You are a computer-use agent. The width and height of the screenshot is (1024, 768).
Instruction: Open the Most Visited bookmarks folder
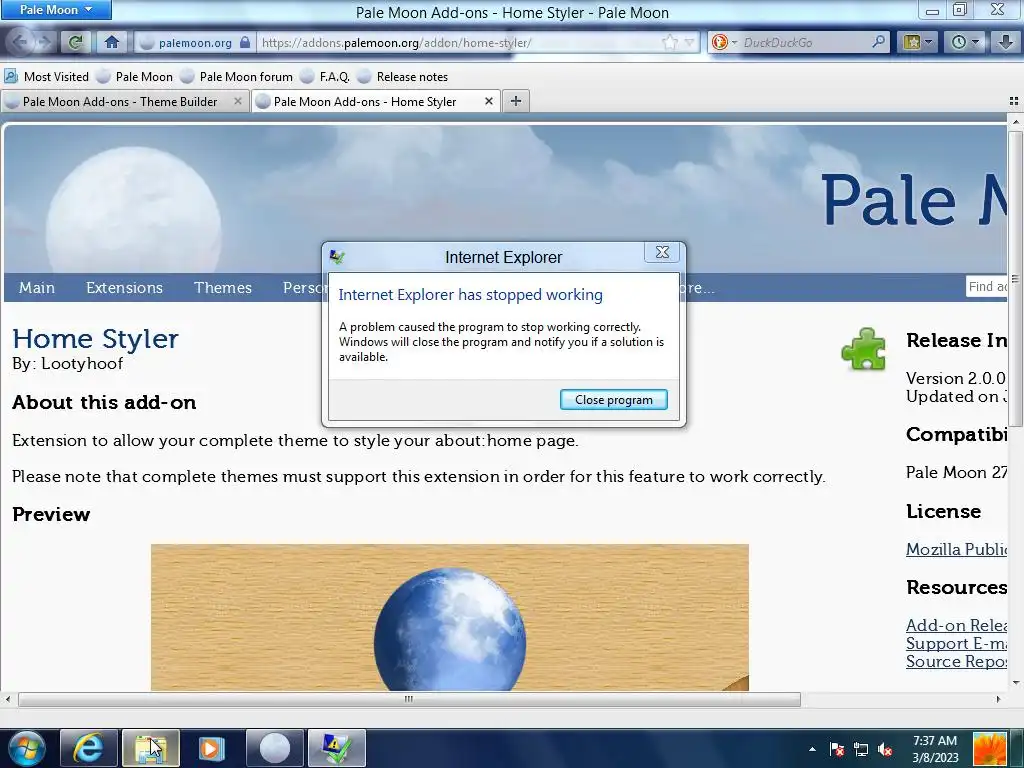(x=46, y=77)
